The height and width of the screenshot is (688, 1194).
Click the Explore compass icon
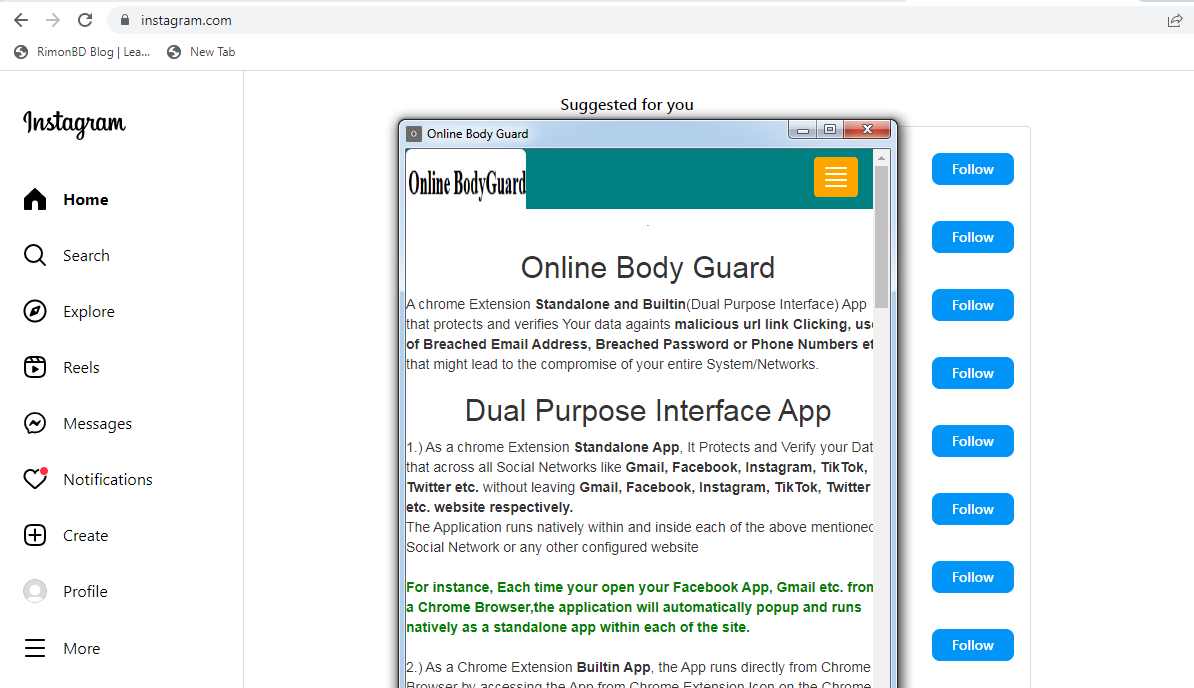tap(35, 311)
